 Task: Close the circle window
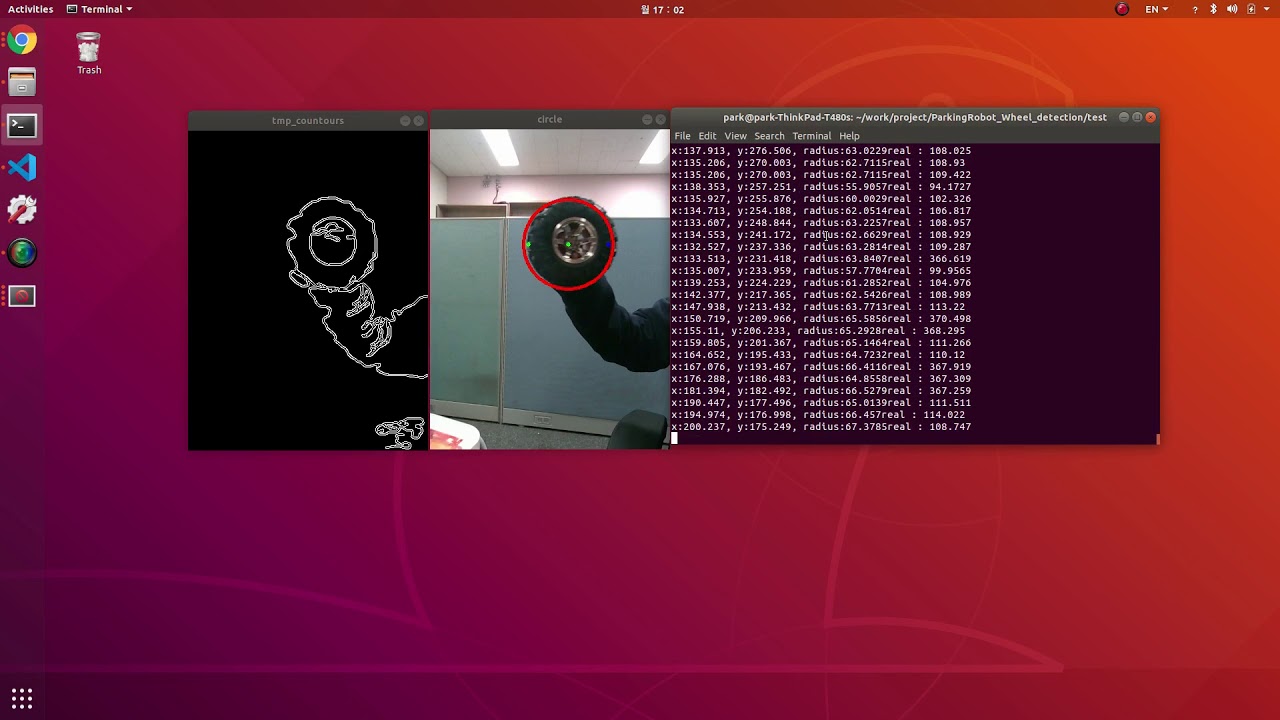point(661,119)
